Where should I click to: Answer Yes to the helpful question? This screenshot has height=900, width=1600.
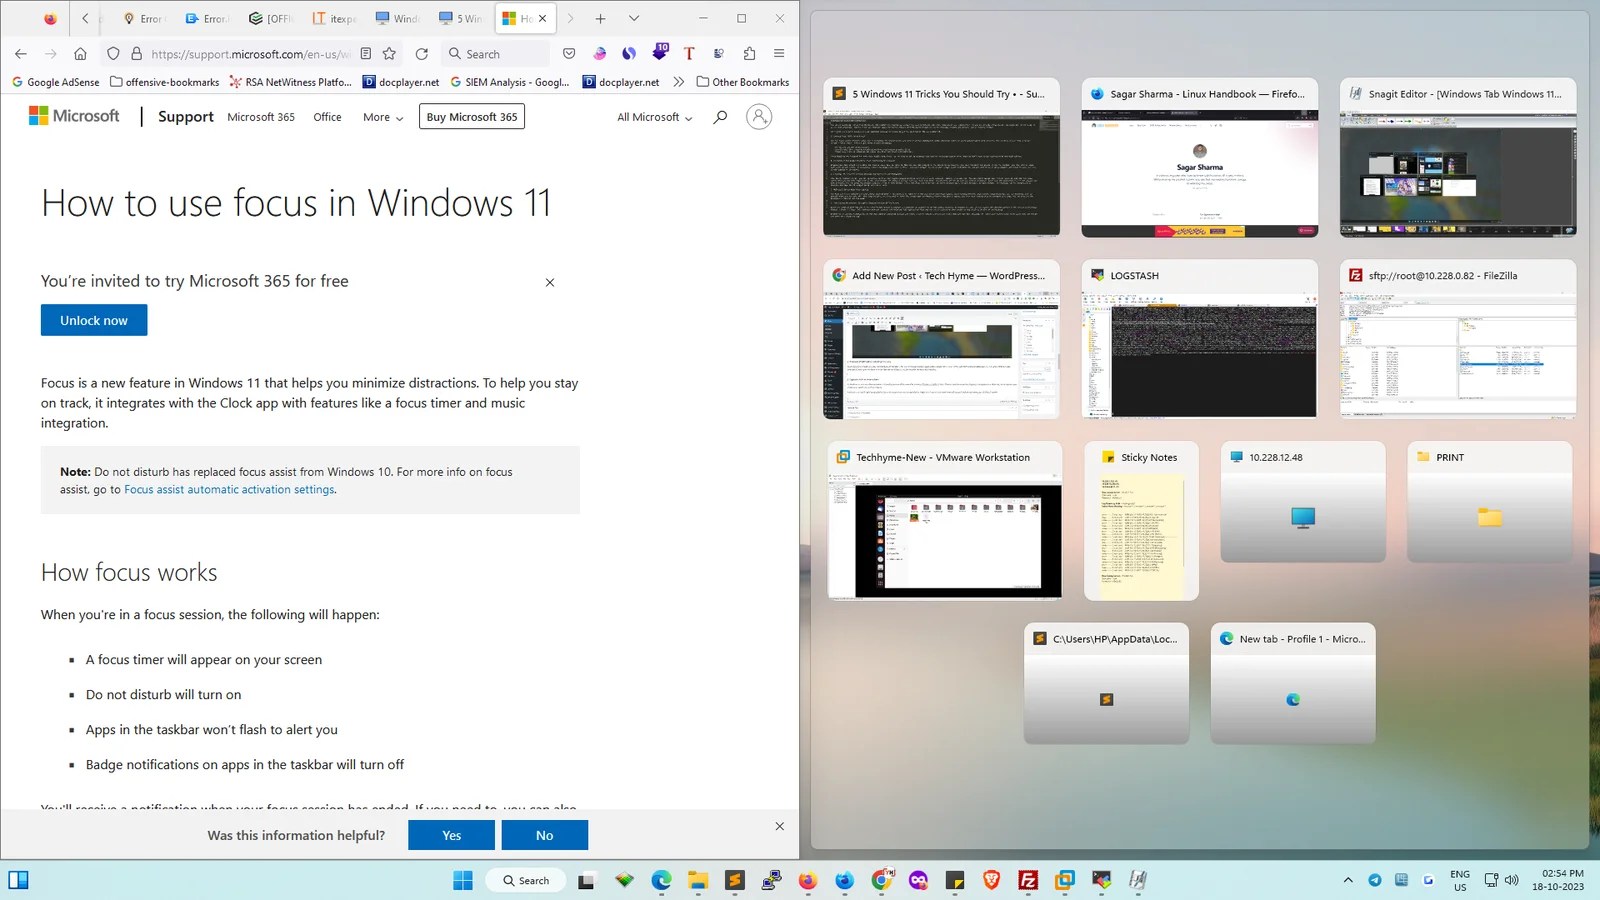[452, 835]
